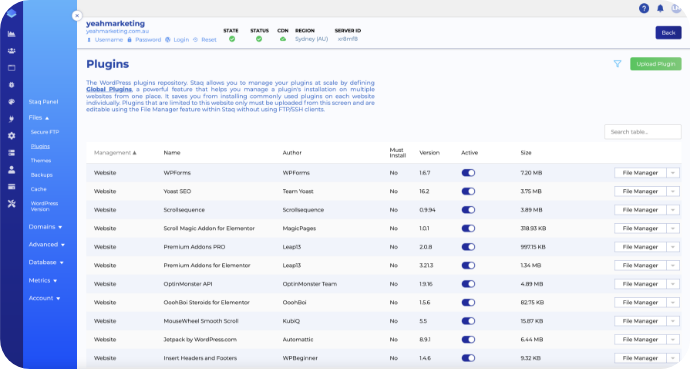This screenshot has width=690, height=369.
Task: Collapse the Files sidebar menu
Action: click(x=39, y=118)
